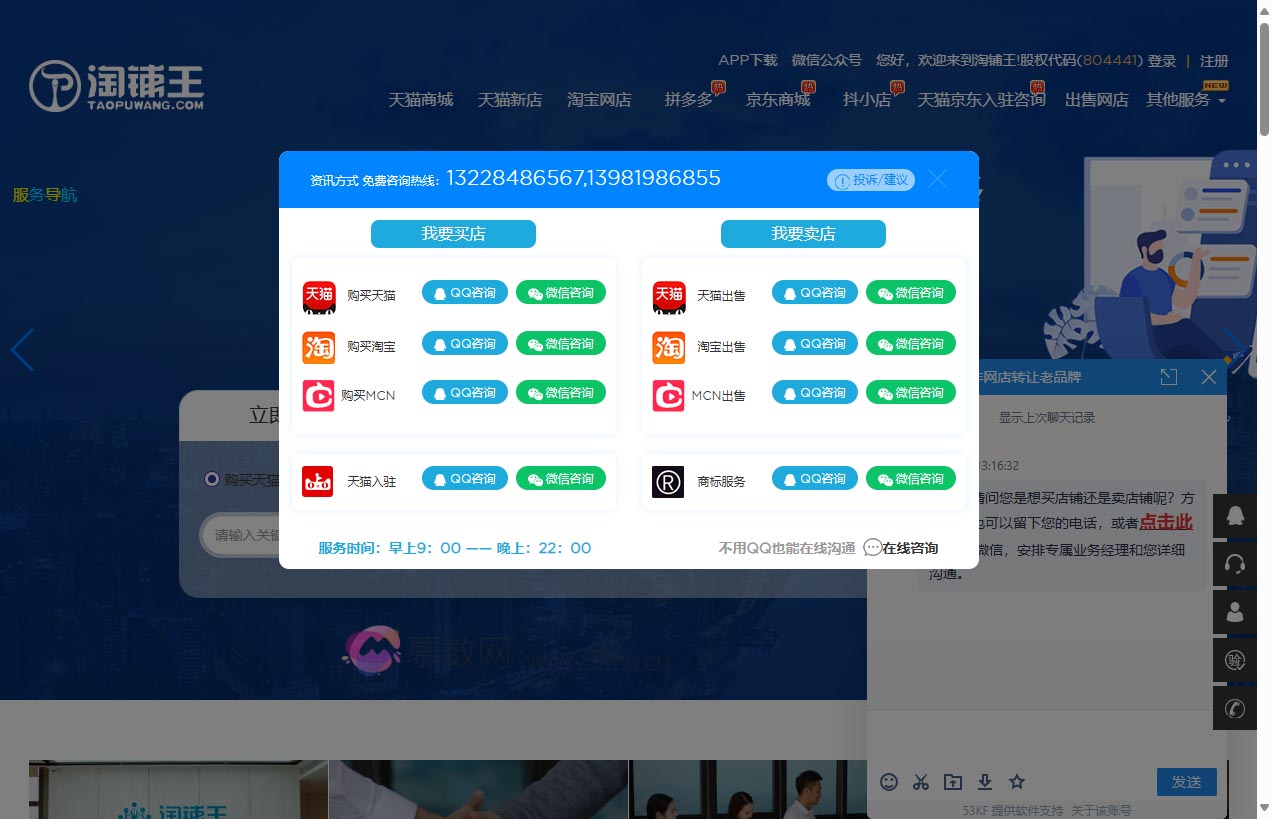Open the 天猫商城 navigation item
Screen dimensions: 1272x819
420,100
